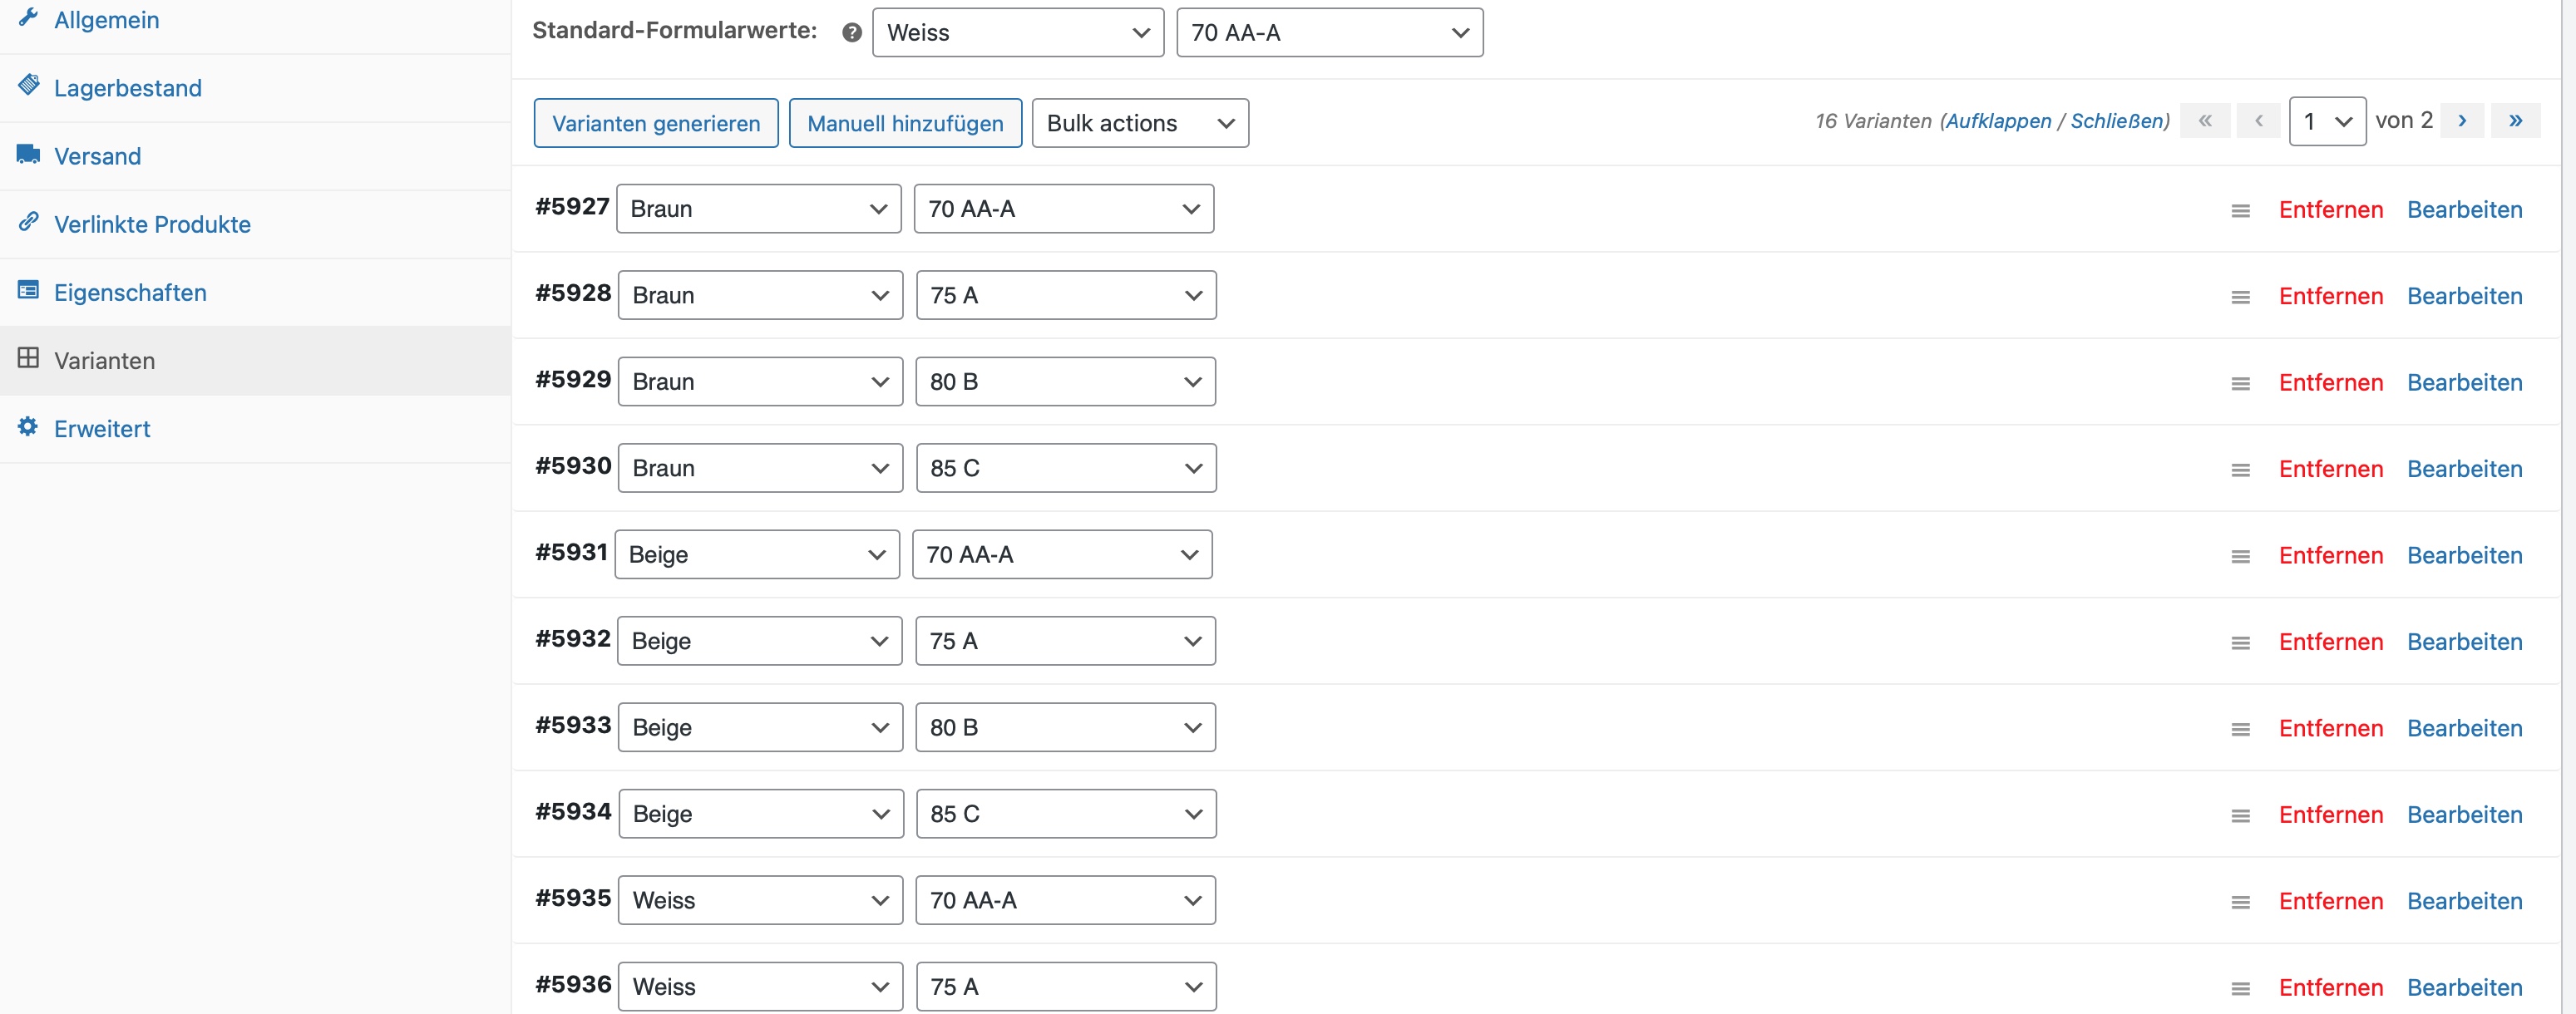Screen dimensions: 2576x1014
Task: Click the drag handle icon for variation #5927
Action: click(2241, 210)
